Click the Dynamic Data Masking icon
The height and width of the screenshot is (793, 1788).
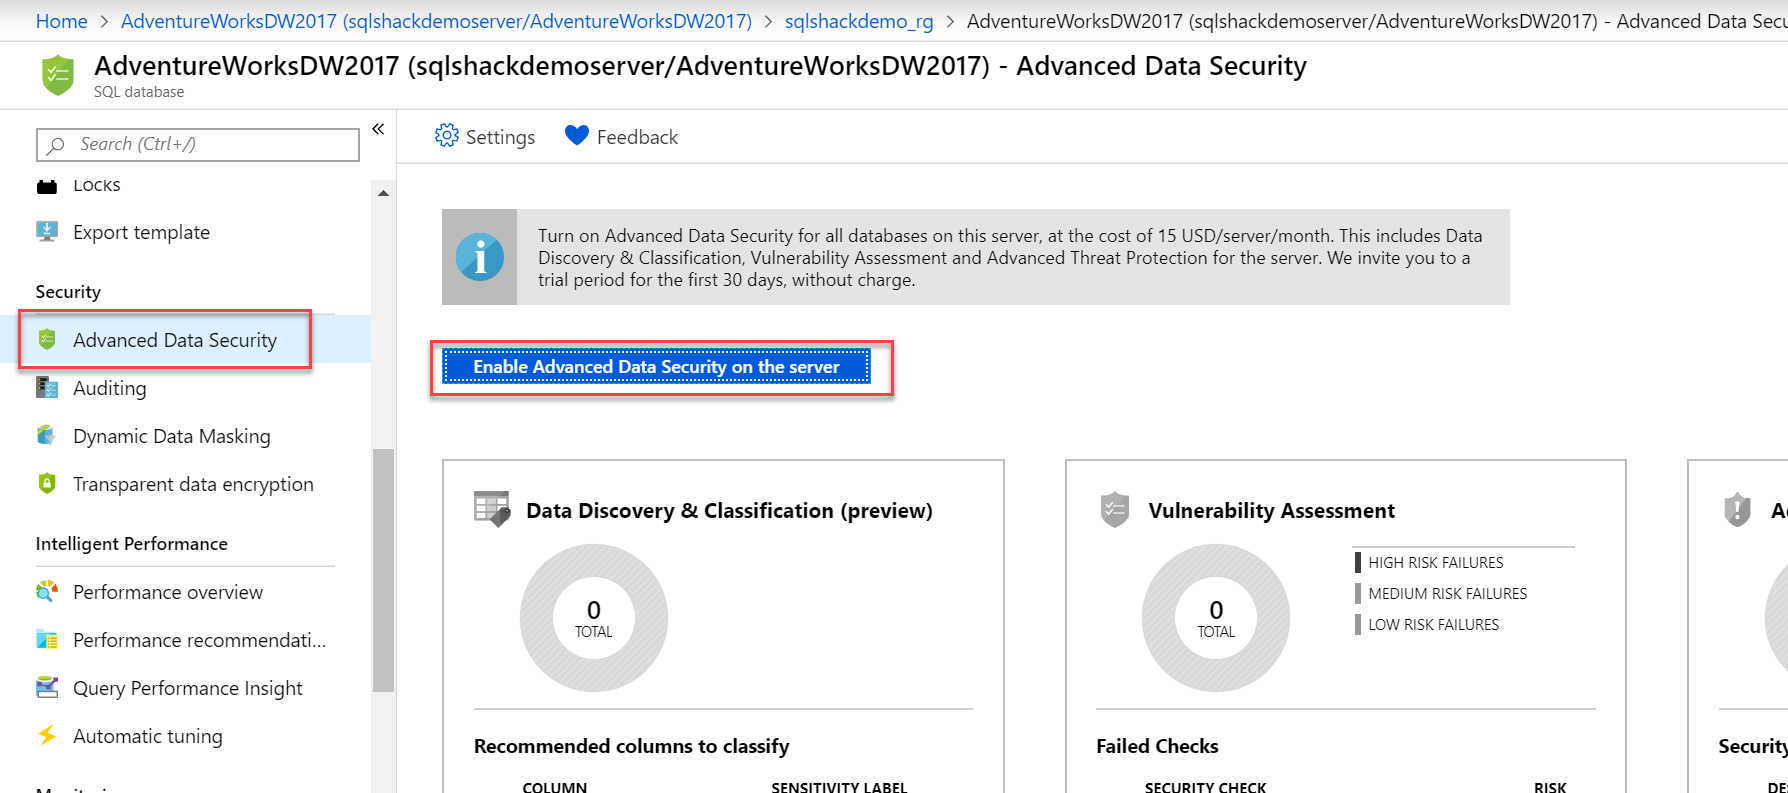coord(47,436)
